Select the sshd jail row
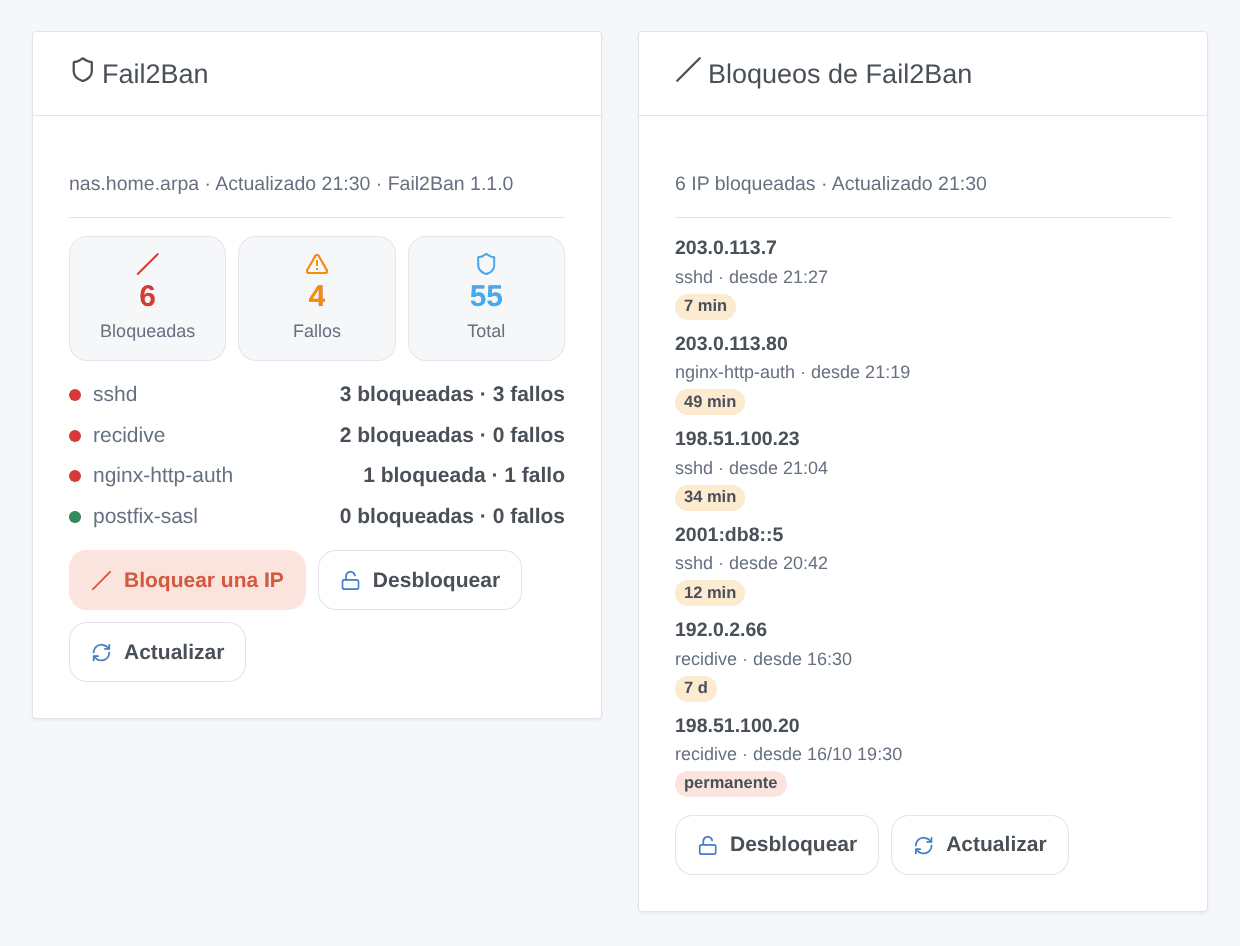Image resolution: width=1240 pixels, height=946 pixels. coord(317,394)
